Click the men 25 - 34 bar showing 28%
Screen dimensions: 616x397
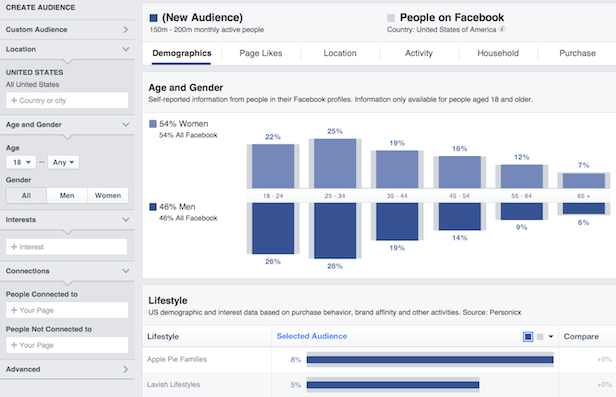[335, 231]
